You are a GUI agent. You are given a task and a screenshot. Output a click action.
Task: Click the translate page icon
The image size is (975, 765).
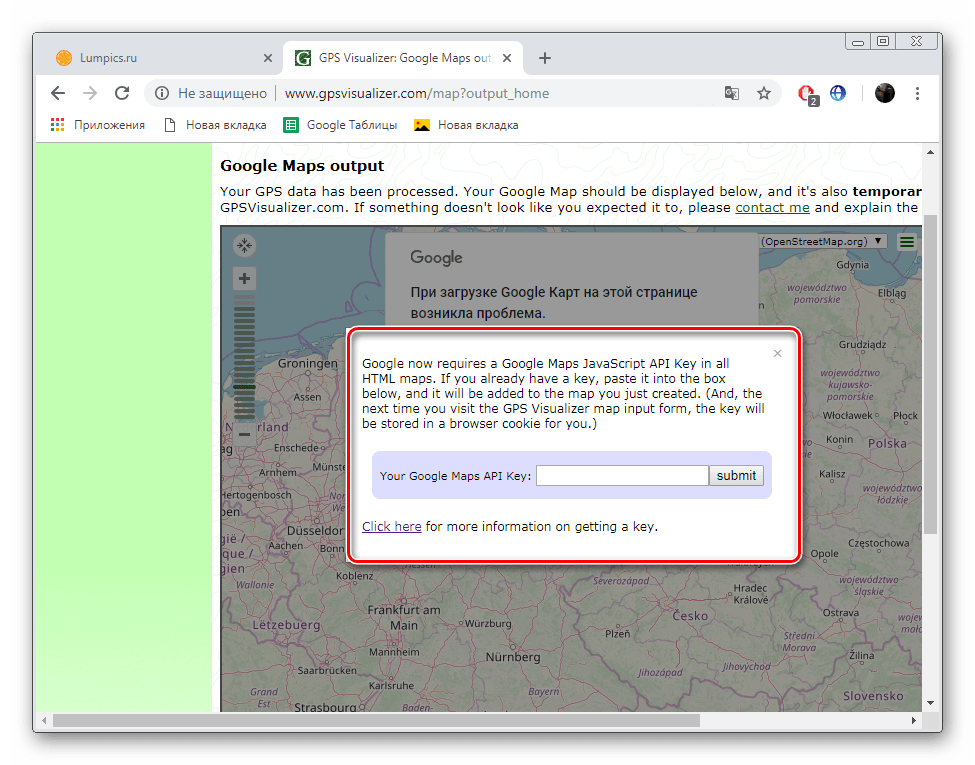732,93
